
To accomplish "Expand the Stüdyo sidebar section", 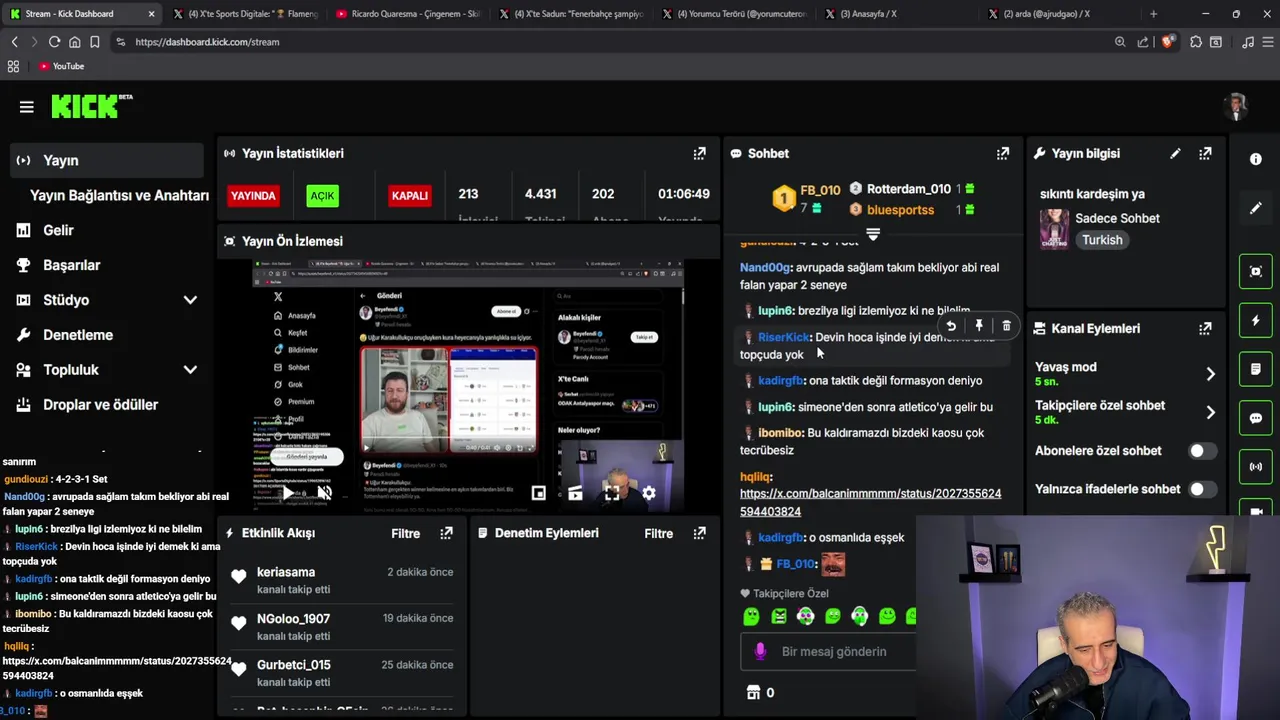I will [x=190, y=300].
